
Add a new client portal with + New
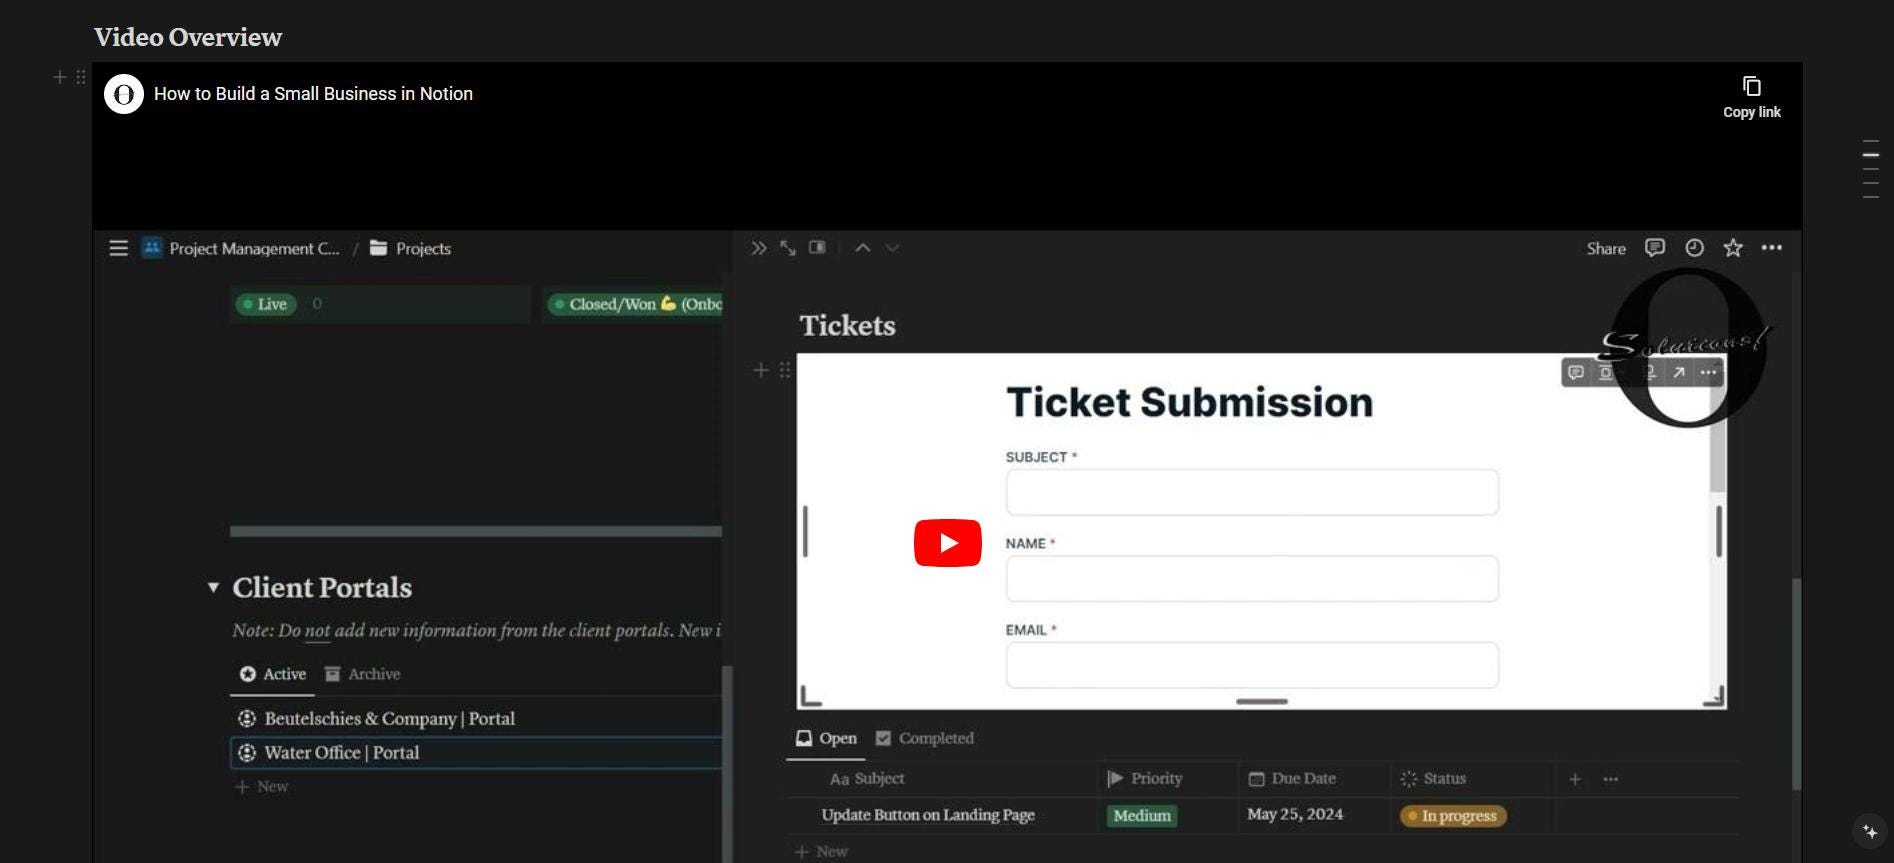pyautogui.click(x=262, y=787)
